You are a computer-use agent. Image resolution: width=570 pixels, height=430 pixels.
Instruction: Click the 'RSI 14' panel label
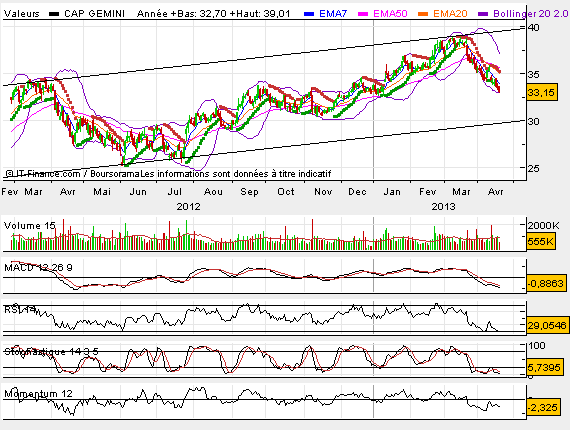tap(20, 310)
